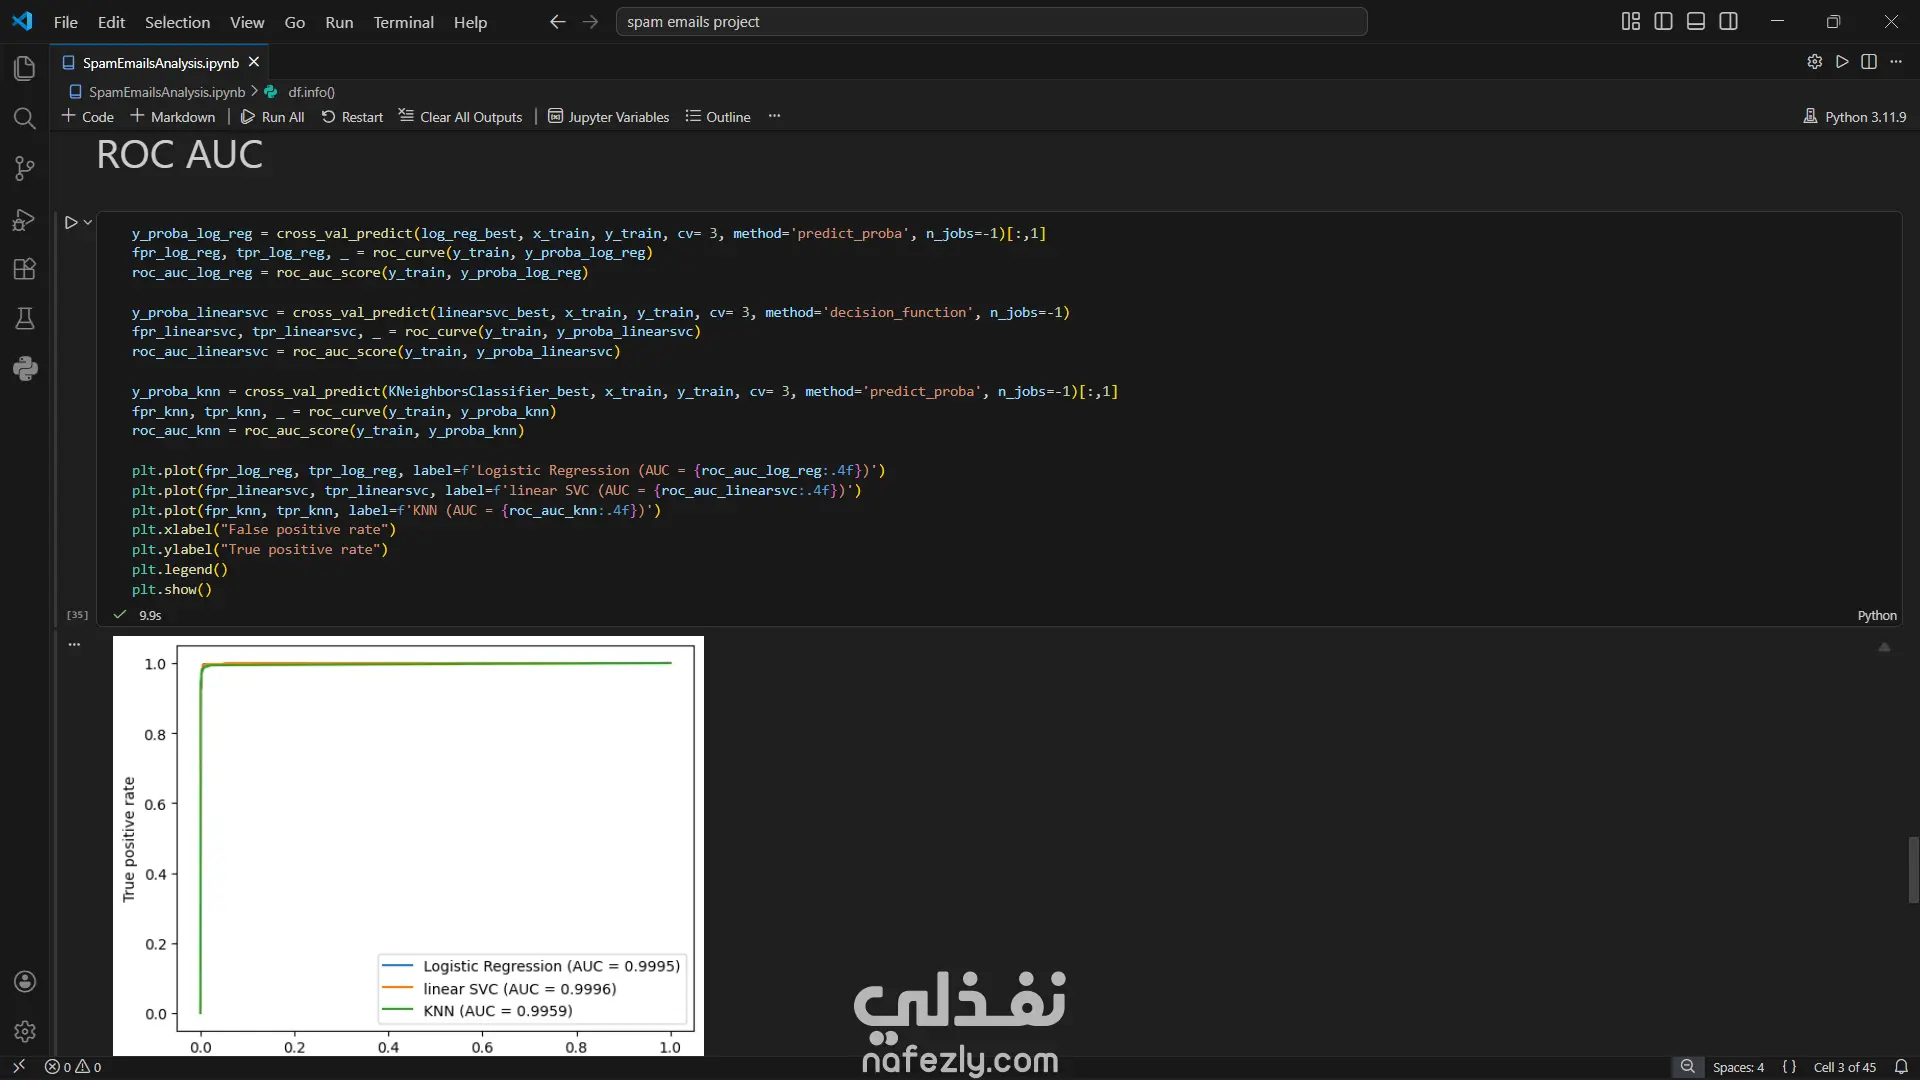
Task: Select the Python 3.11.9 kernel picker
Action: (x=1855, y=117)
